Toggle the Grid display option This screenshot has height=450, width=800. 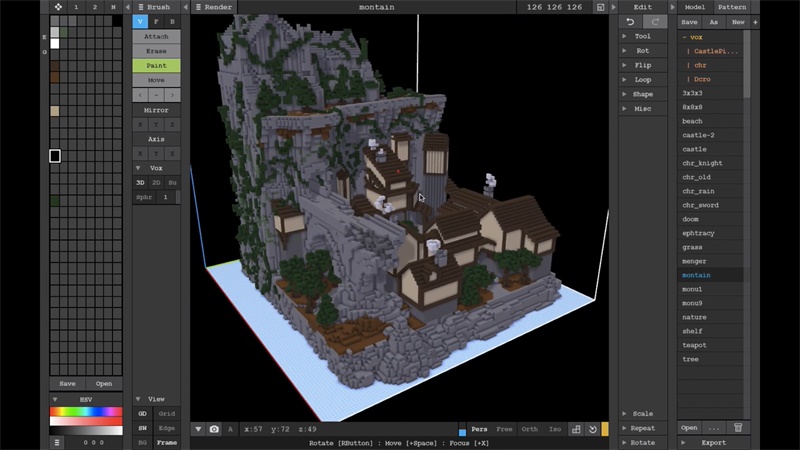pyautogui.click(x=167, y=413)
